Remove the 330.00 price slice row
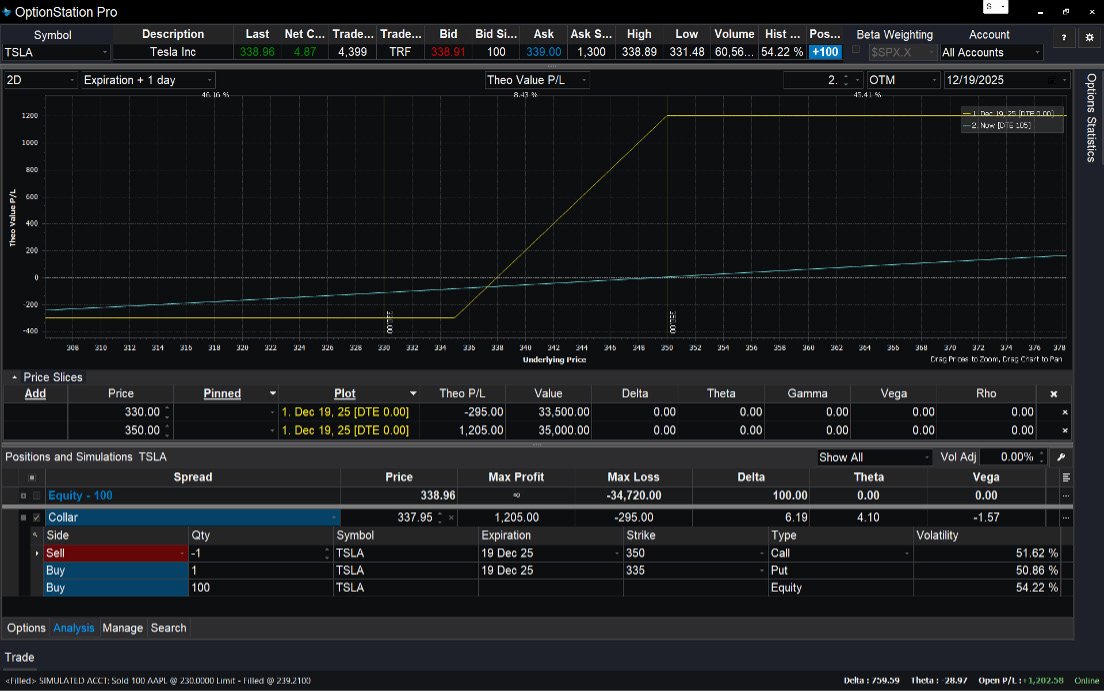The image size is (1104, 692). click(1064, 412)
